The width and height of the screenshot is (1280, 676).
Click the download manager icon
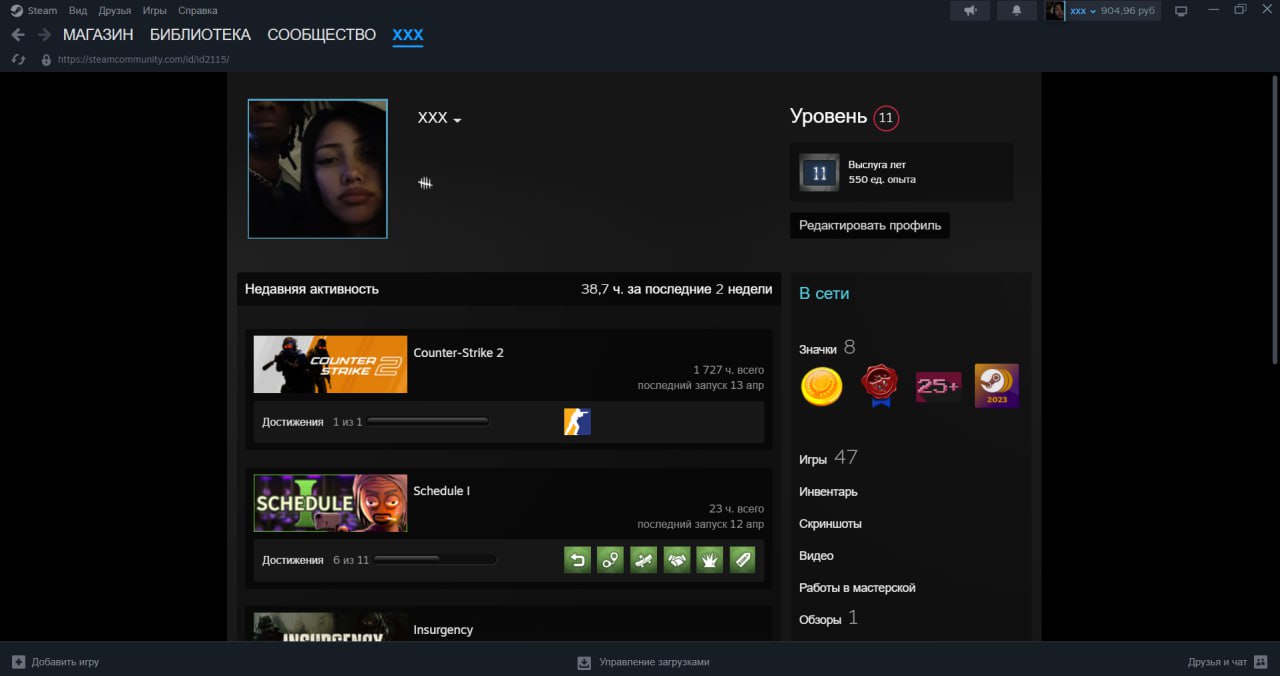(584, 662)
